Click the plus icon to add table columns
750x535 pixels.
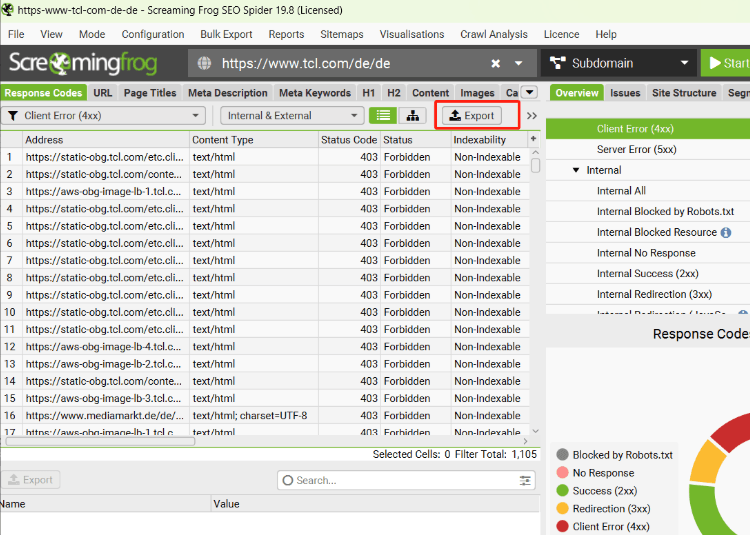(x=533, y=139)
